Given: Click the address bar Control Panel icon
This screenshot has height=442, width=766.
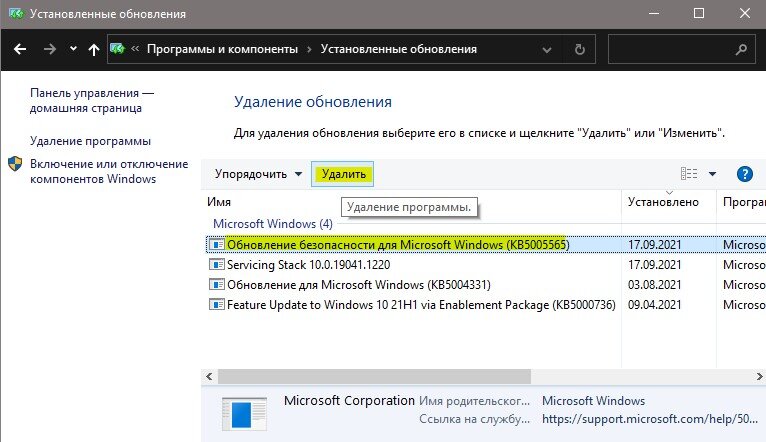Looking at the screenshot, I should [118, 49].
